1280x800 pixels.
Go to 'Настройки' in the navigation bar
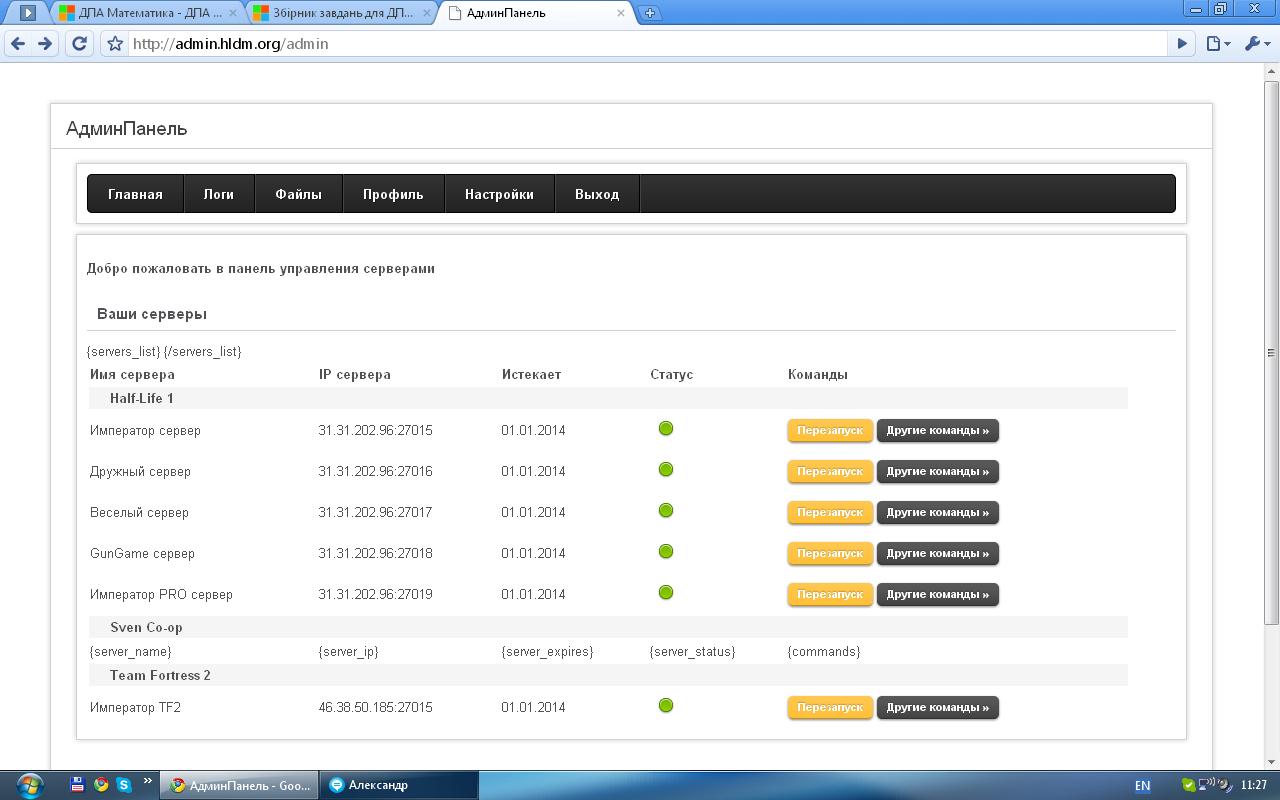click(x=499, y=195)
